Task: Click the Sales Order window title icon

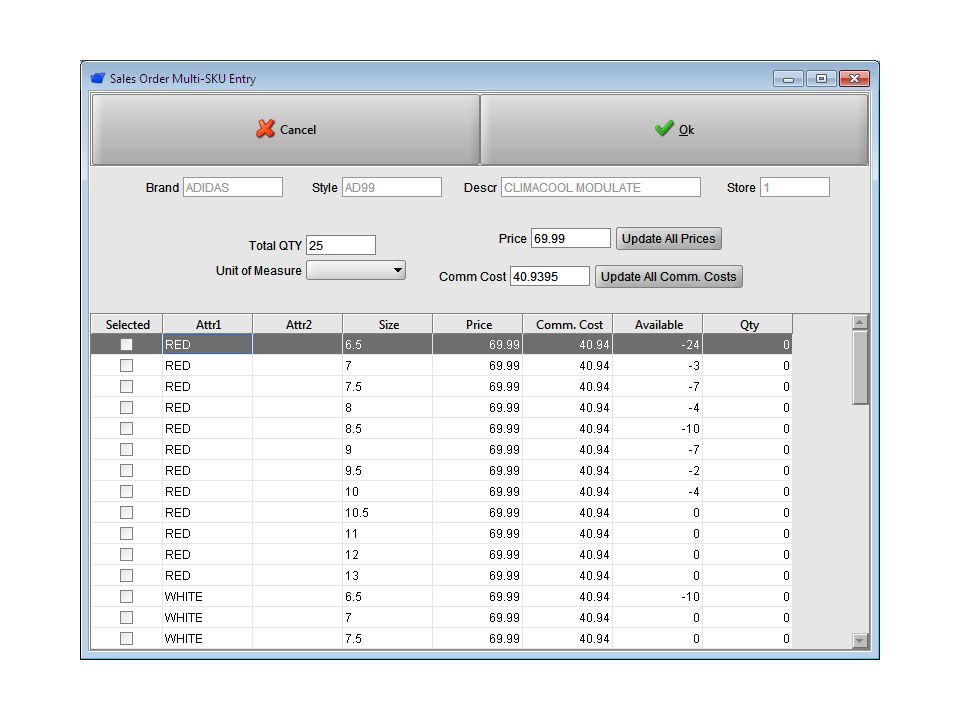Action: pyautogui.click(x=98, y=78)
